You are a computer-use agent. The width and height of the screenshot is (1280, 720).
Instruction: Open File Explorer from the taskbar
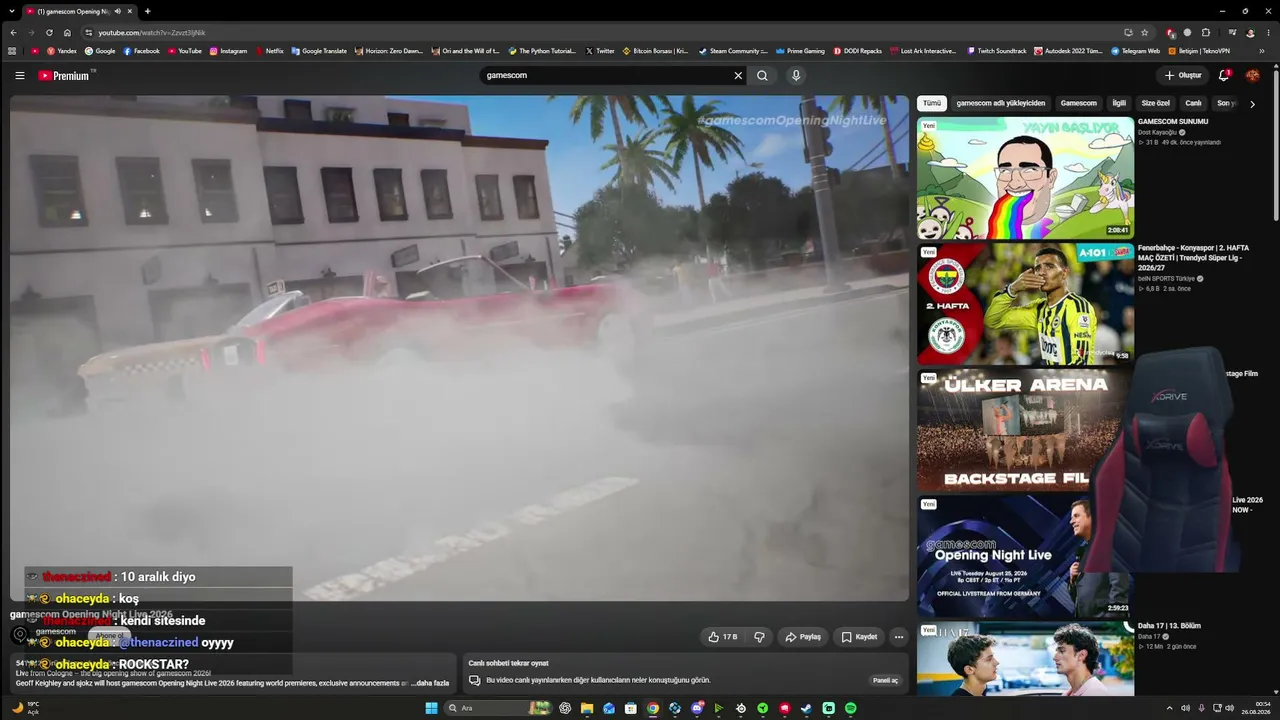pyautogui.click(x=587, y=708)
